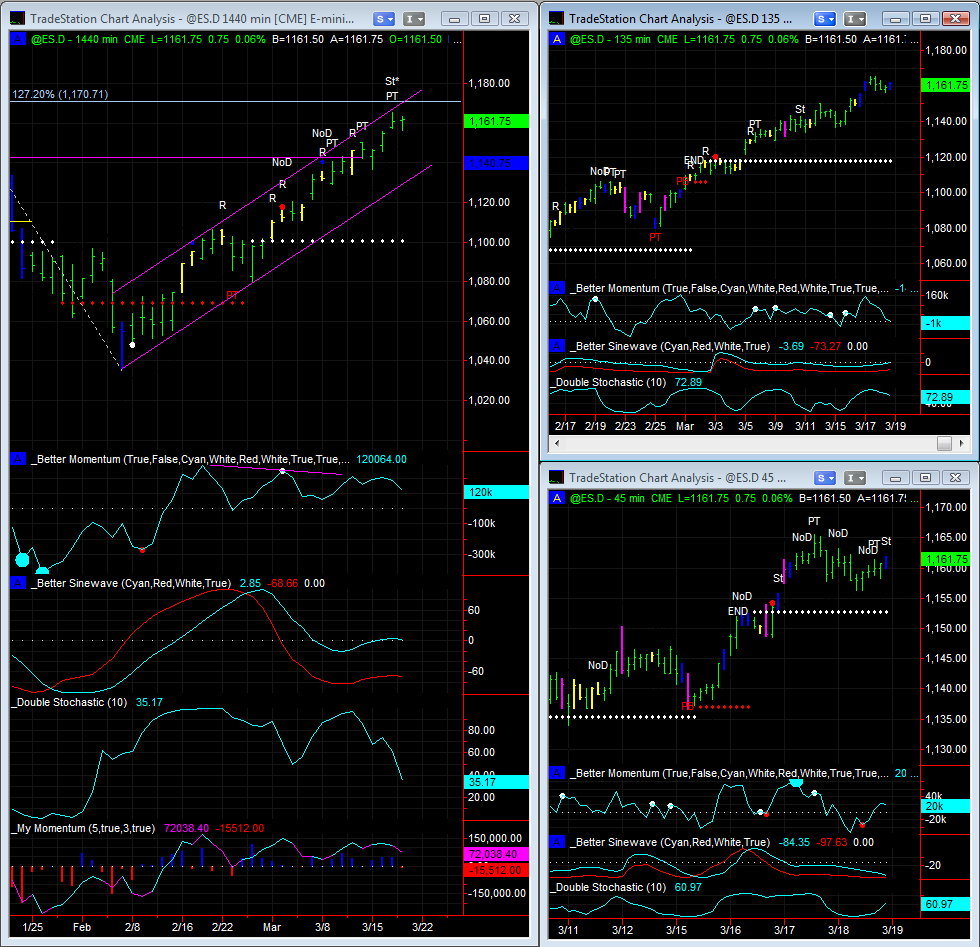
Task: Click the _Better Momentum label text in 135 min chart
Action: [x=729, y=288]
